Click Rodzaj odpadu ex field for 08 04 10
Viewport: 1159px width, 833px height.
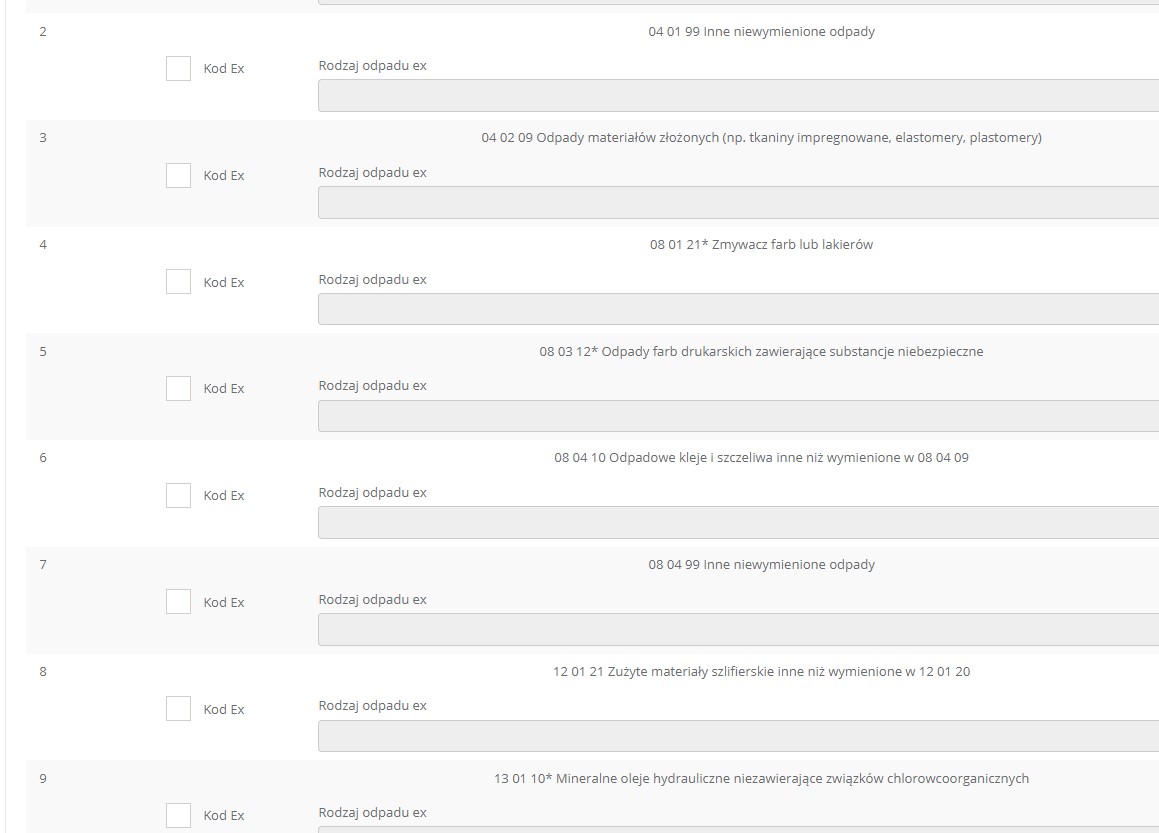[738, 523]
